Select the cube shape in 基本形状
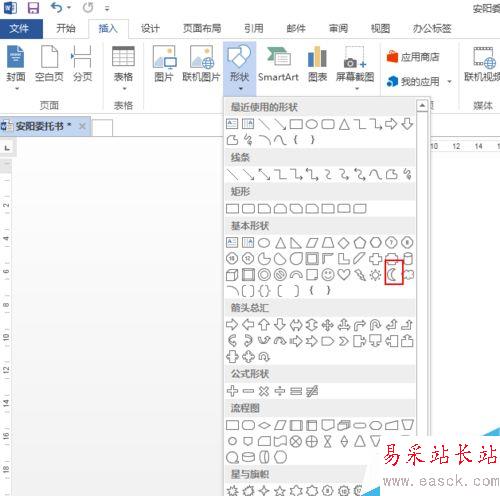Screen dimensions: 500x496 click(x=232, y=275)
